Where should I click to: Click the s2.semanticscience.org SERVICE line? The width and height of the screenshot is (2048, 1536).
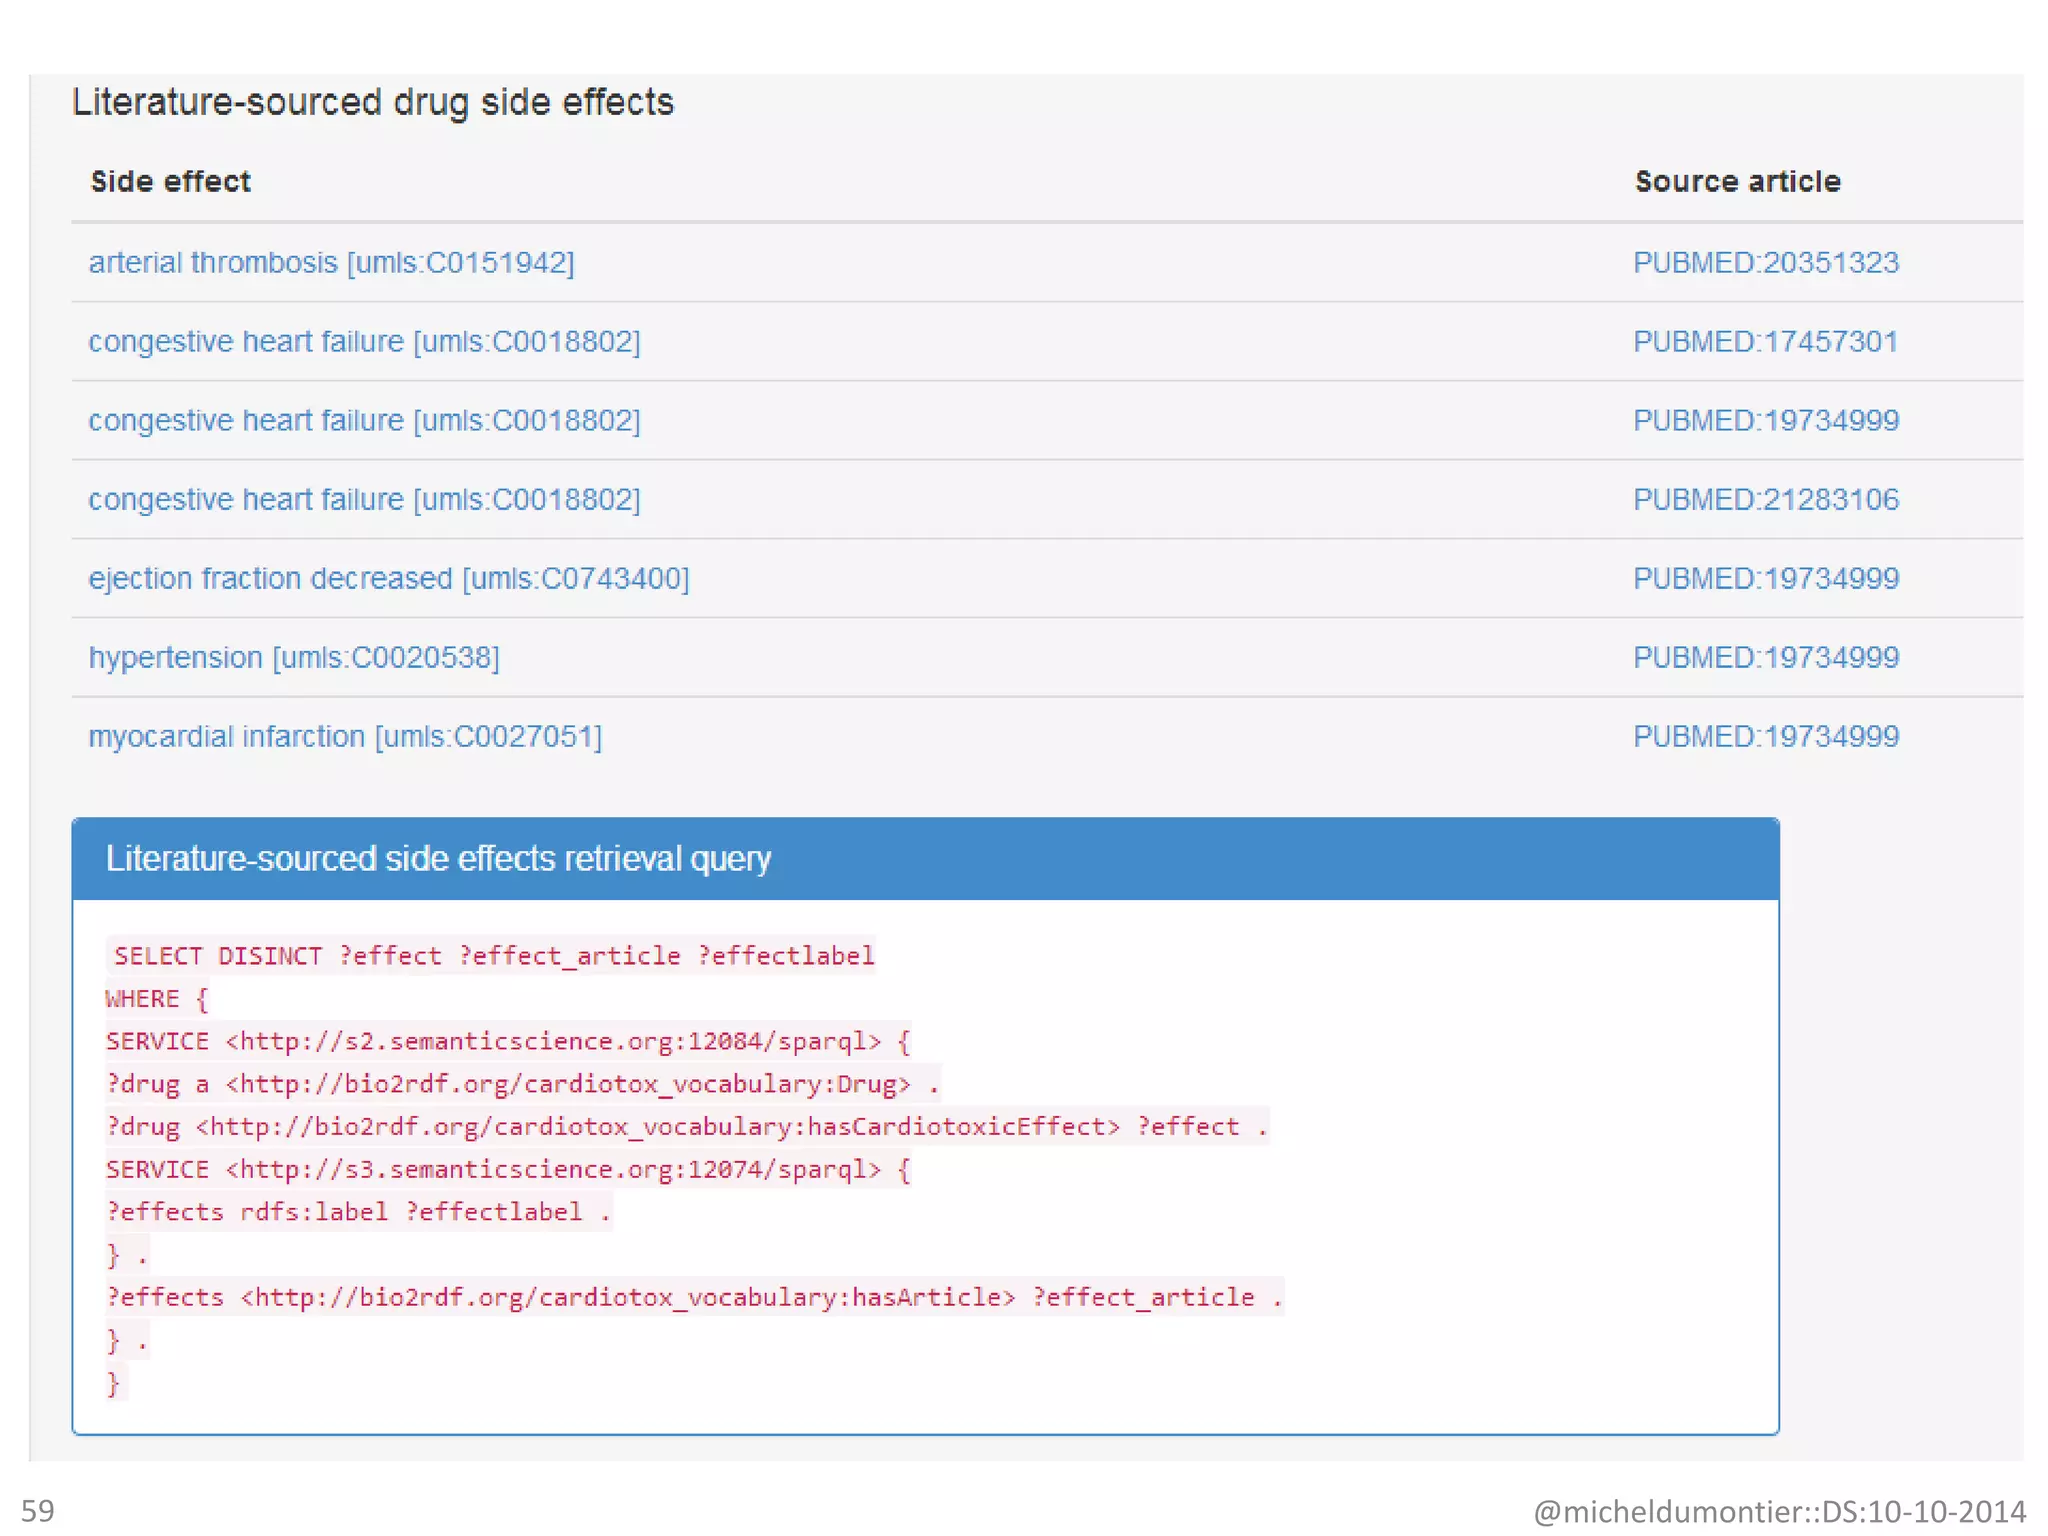pos(508,1042)
